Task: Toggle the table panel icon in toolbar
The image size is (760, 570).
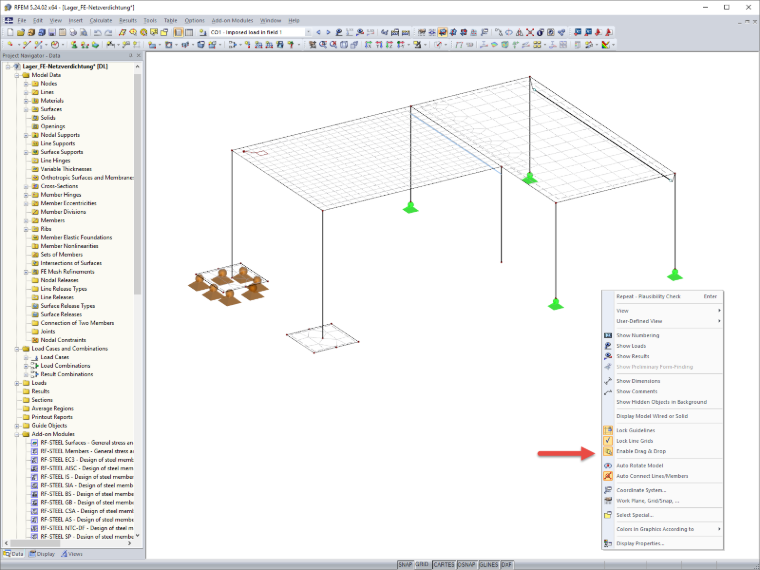Action: (189, 32)
